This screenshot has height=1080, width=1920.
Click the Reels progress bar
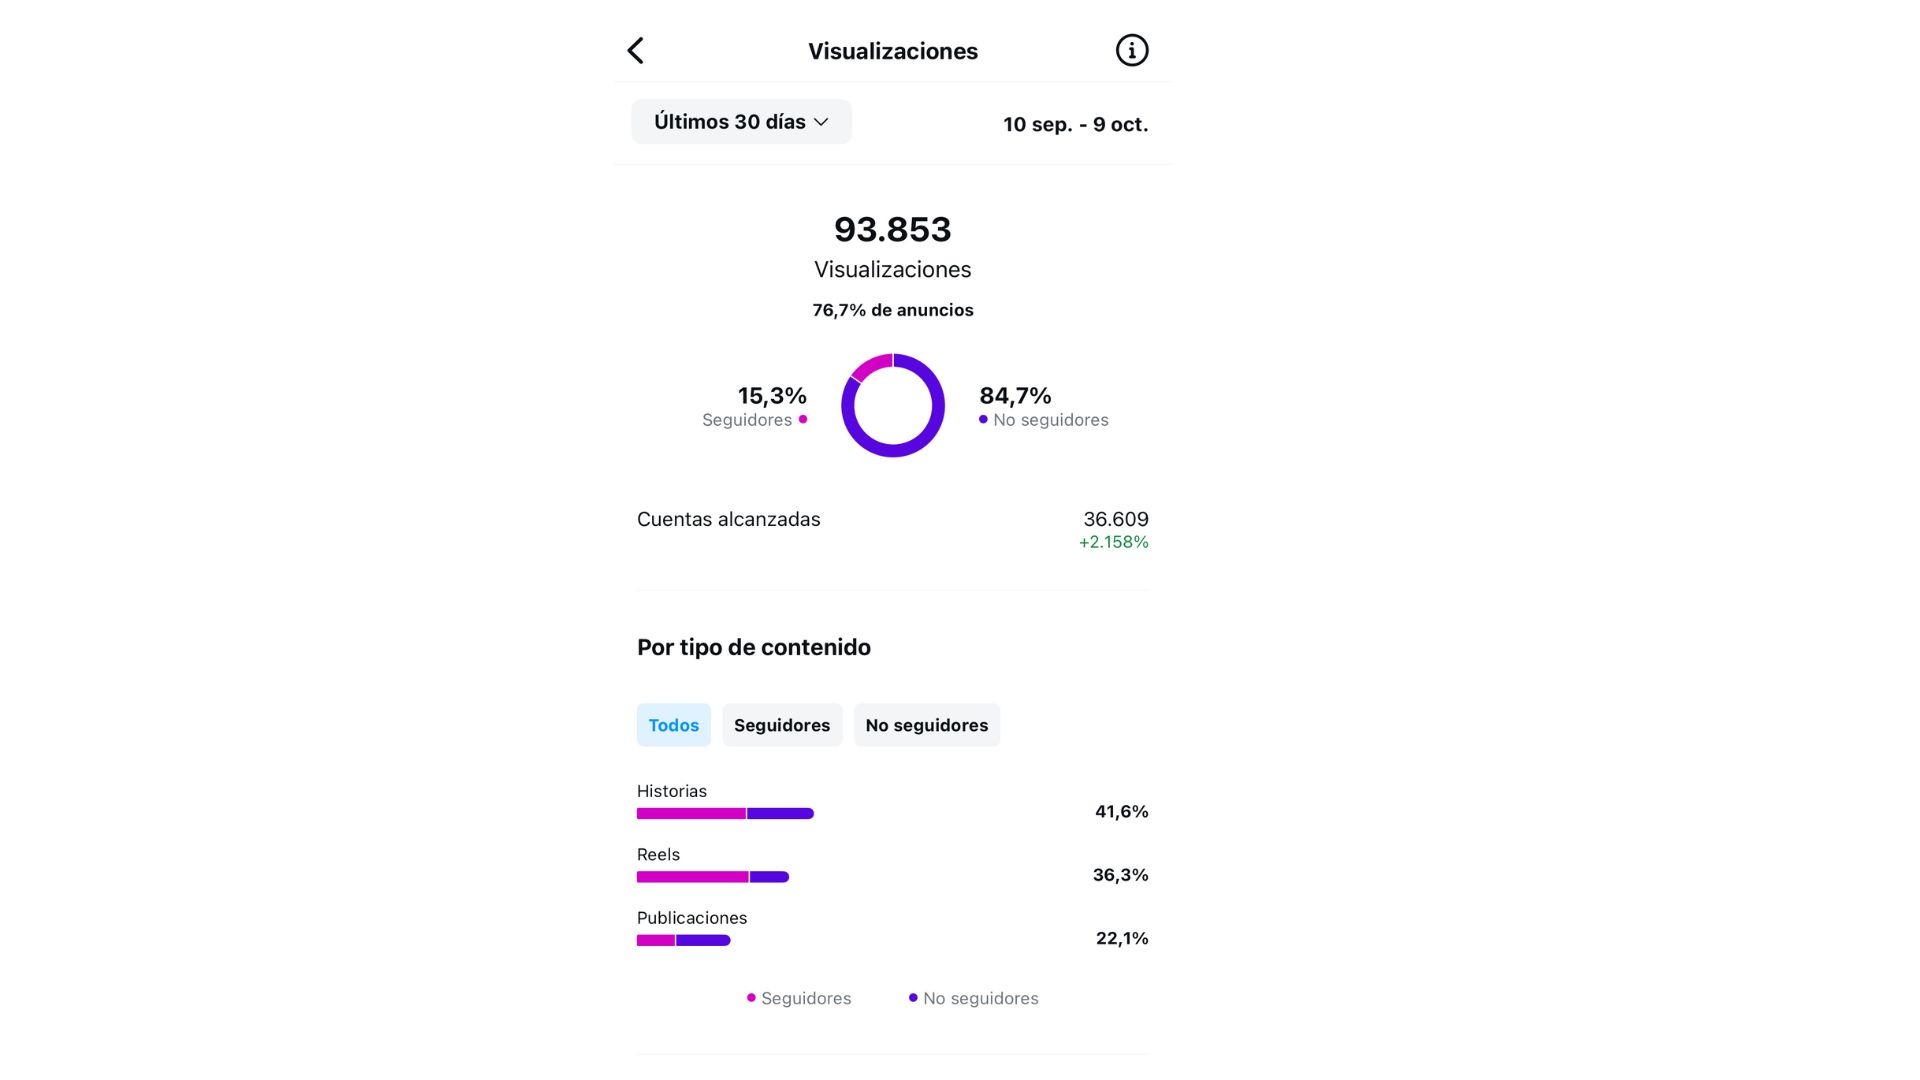tap(713, 877)
